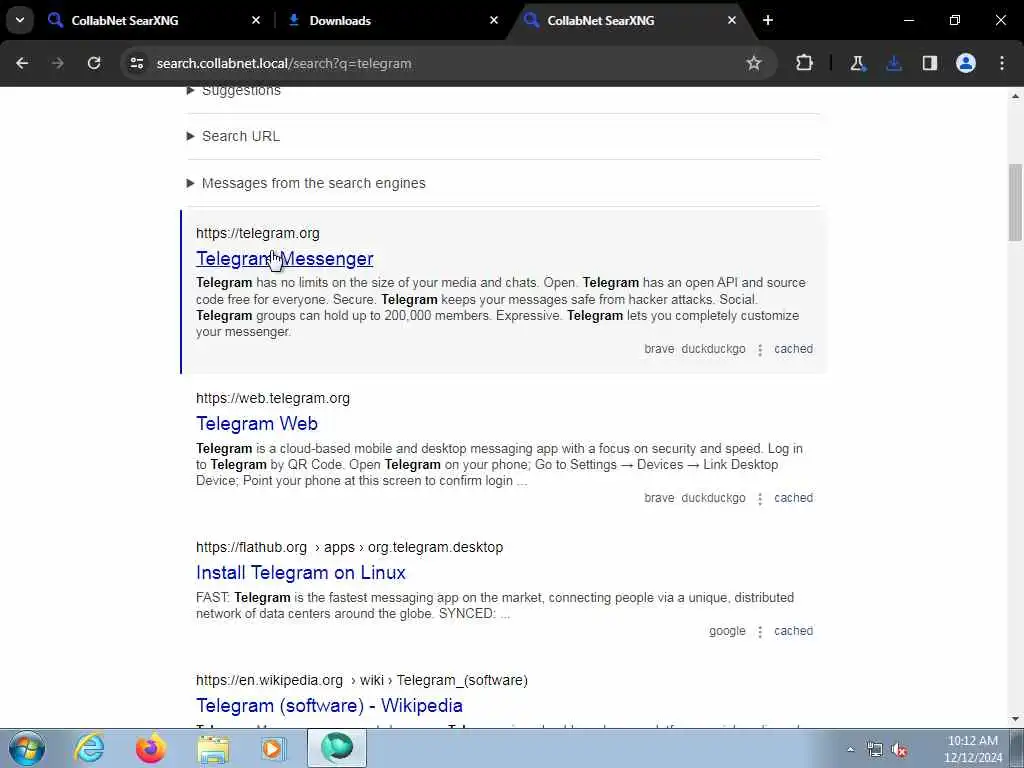
Task: Open Chrome three-dot menu
Action: (1002, 63)
